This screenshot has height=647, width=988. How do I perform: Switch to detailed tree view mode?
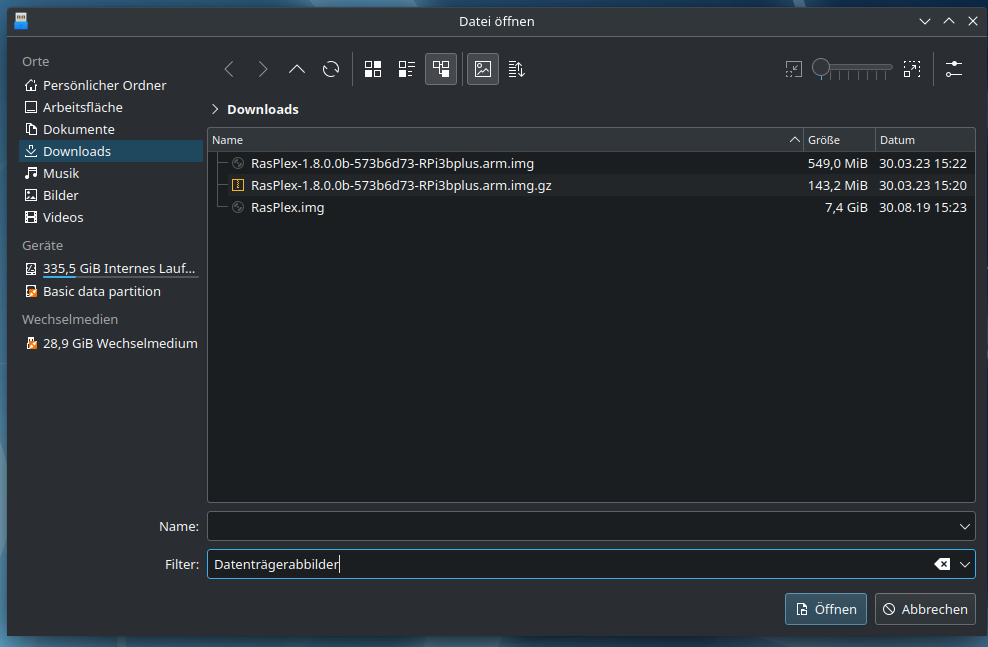pyautogui.click(x=441, y=69)
